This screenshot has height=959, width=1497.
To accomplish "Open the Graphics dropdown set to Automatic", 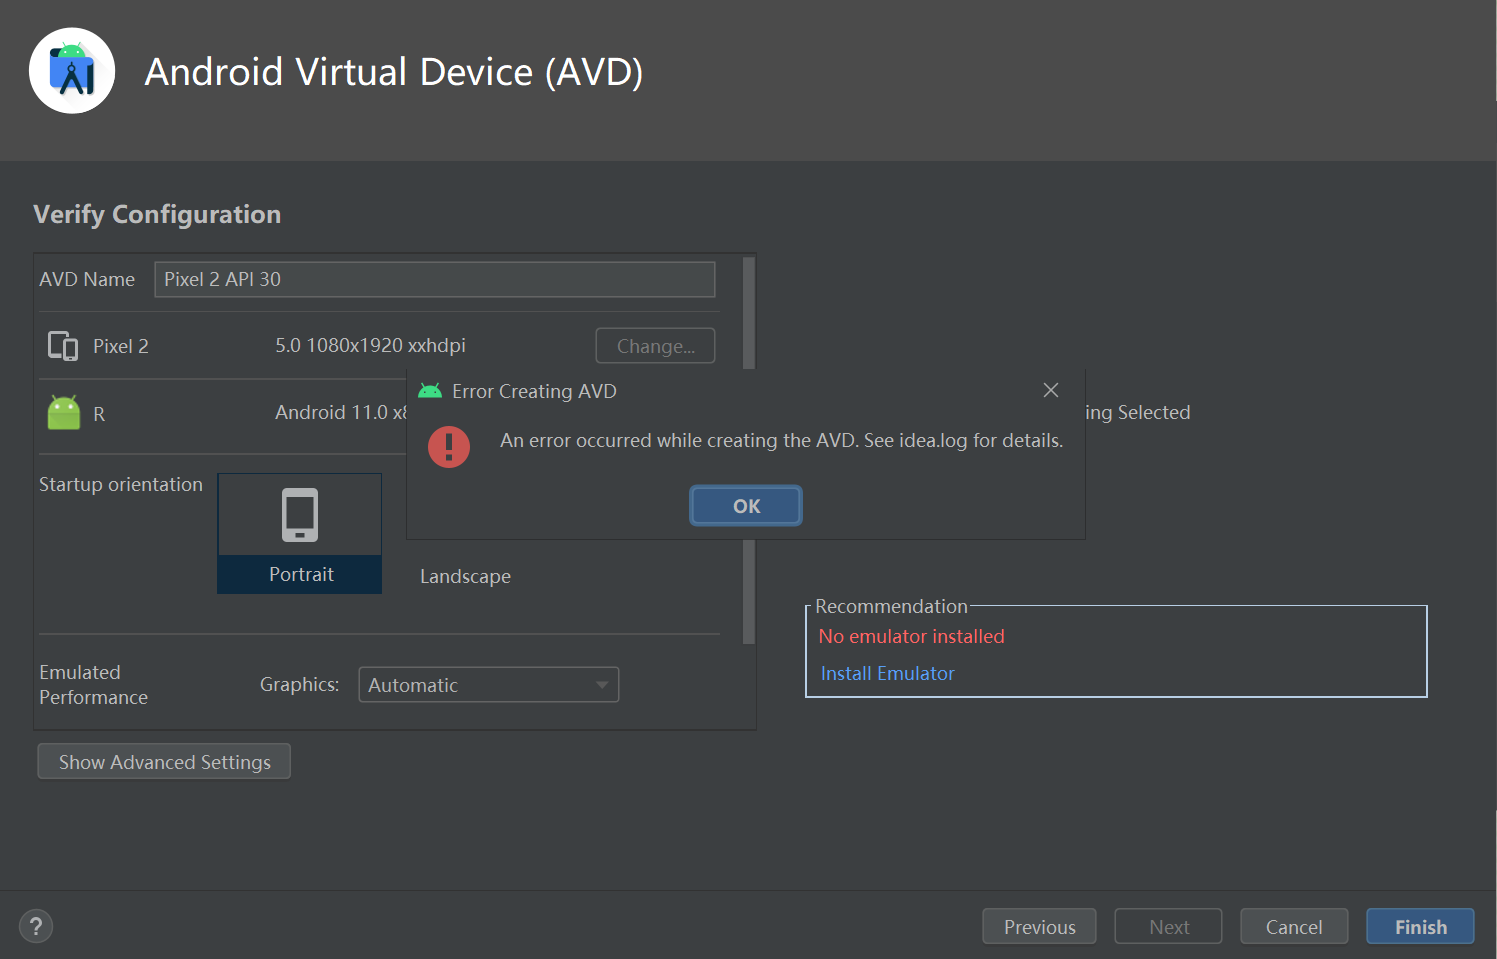I will (x=489, y=685).
